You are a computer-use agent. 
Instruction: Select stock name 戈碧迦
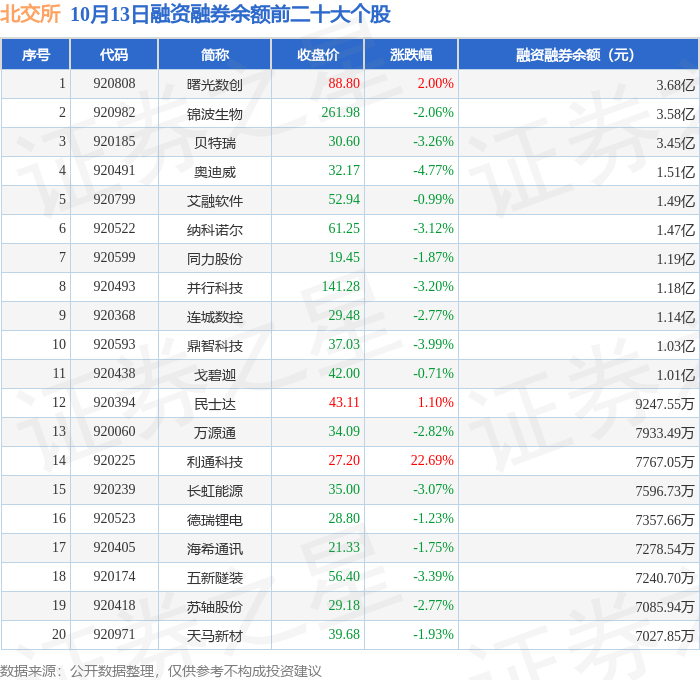tap(215, 375)
